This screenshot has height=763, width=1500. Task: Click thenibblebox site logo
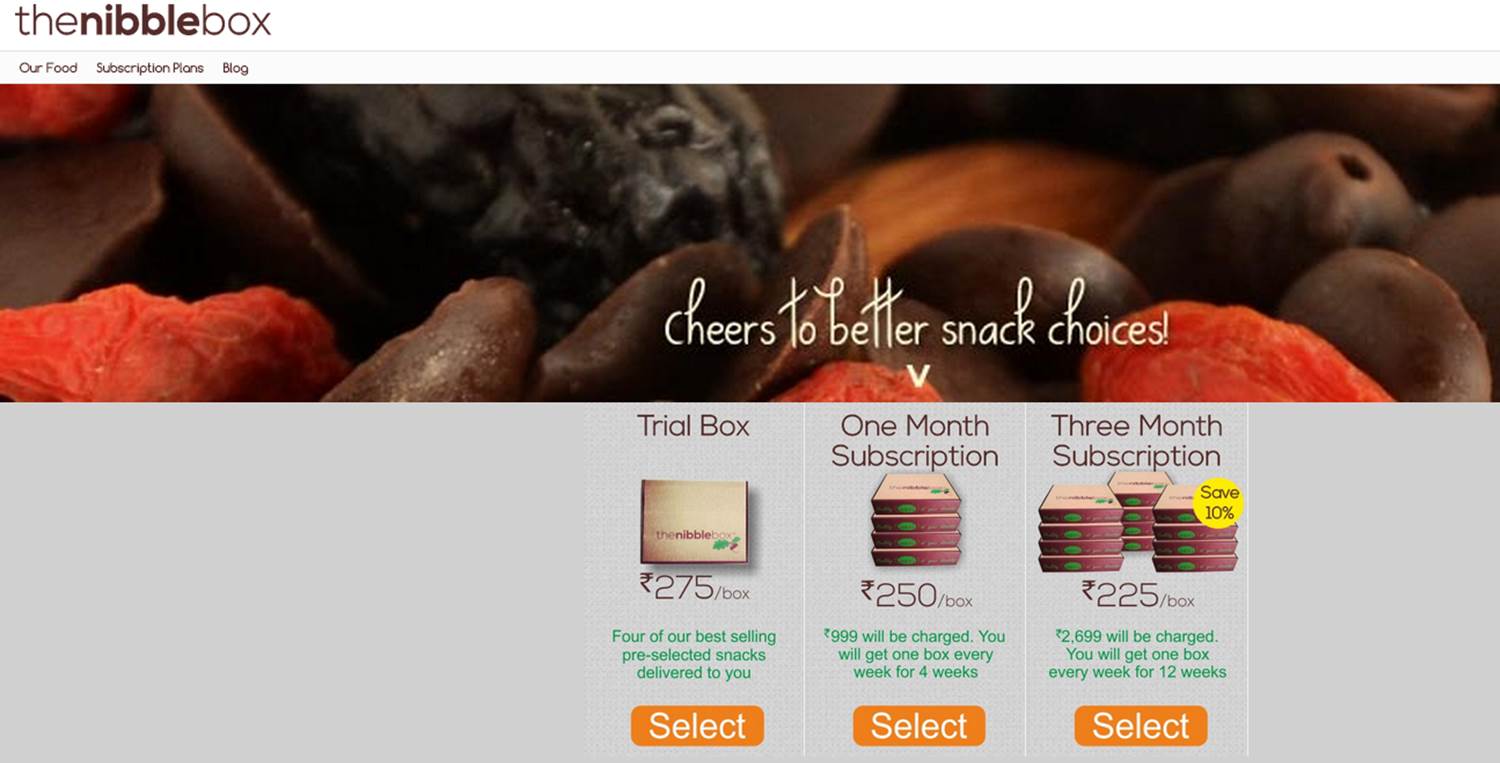click(x=143, y=20)
